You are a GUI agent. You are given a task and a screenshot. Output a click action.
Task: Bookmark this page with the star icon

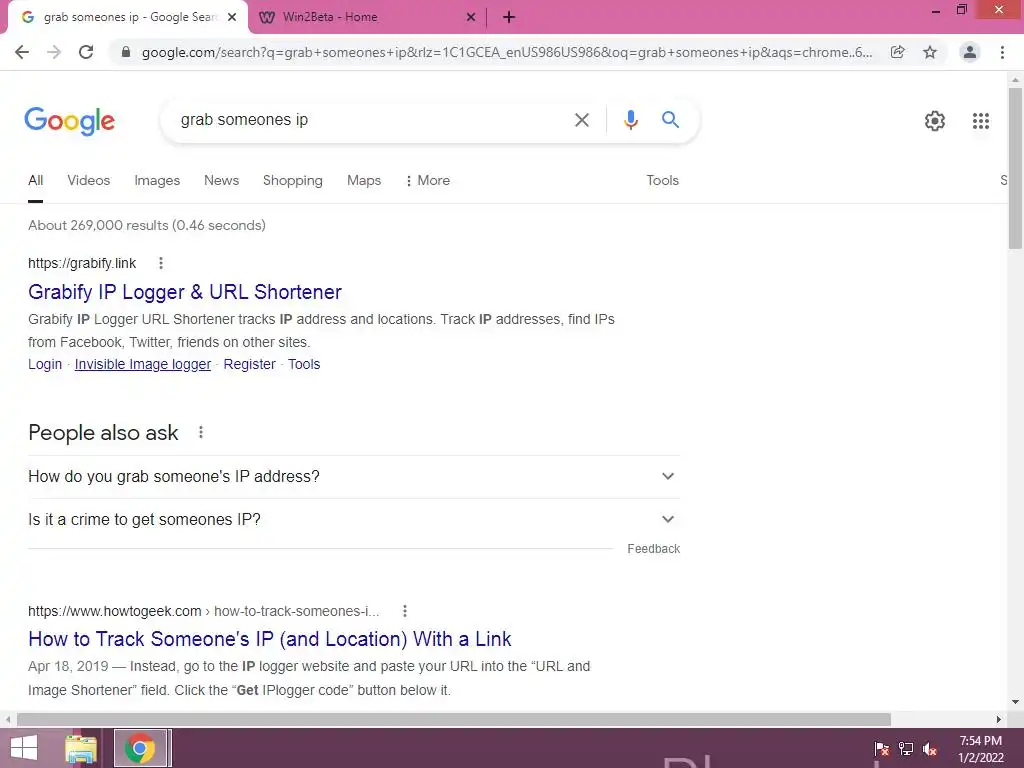point(930,52)
